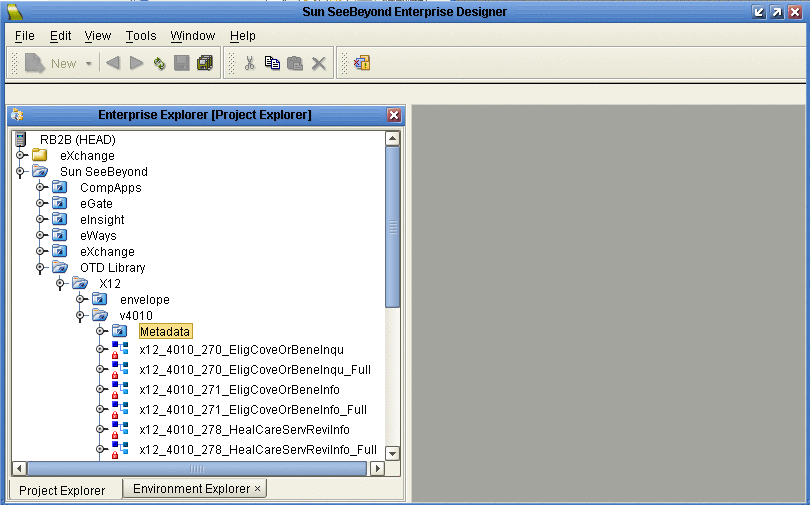Collapse the X12 folder node
Screen dimensions: 810x505
(60, 283)
